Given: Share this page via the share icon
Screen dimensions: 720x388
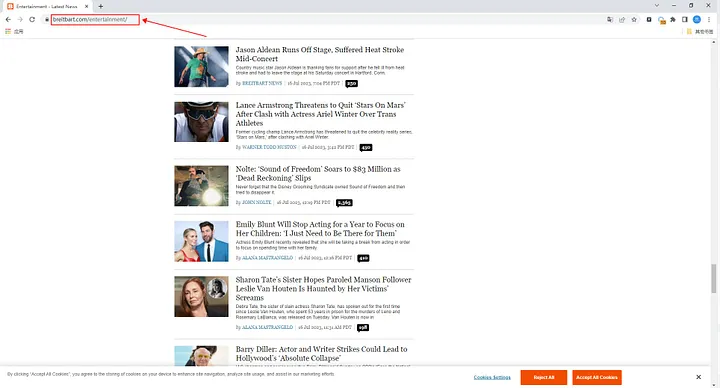Looking at the screenshot, I should coord(622,19).
